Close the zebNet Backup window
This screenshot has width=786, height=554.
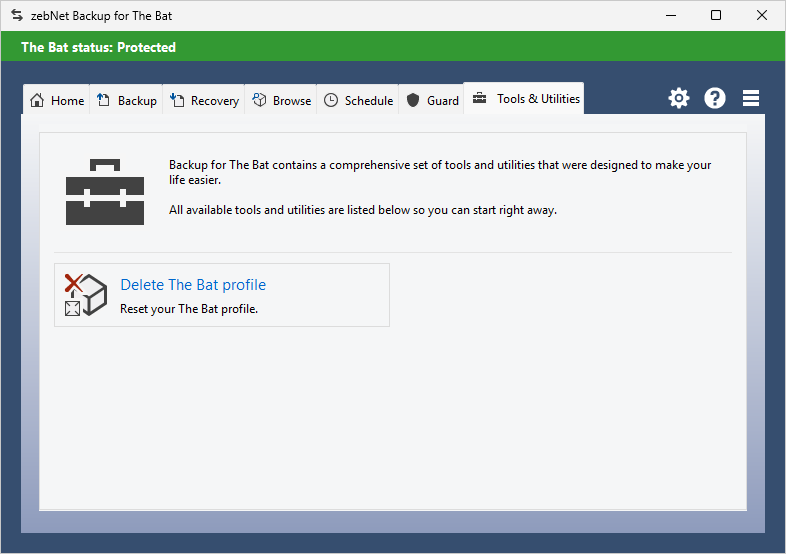pyautogui.click(x=762, y=16)
